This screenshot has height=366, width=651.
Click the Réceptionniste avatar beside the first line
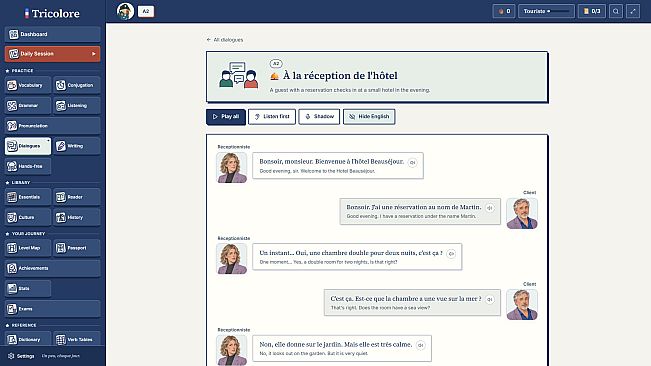[x=232, y=167]
